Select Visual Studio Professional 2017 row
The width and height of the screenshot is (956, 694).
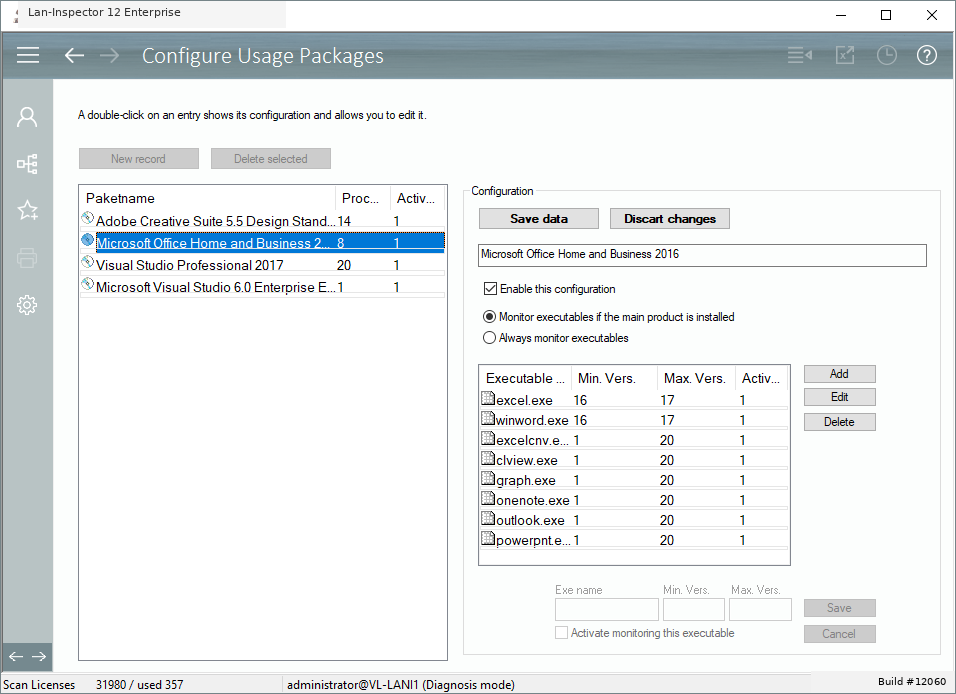[263, 265]
